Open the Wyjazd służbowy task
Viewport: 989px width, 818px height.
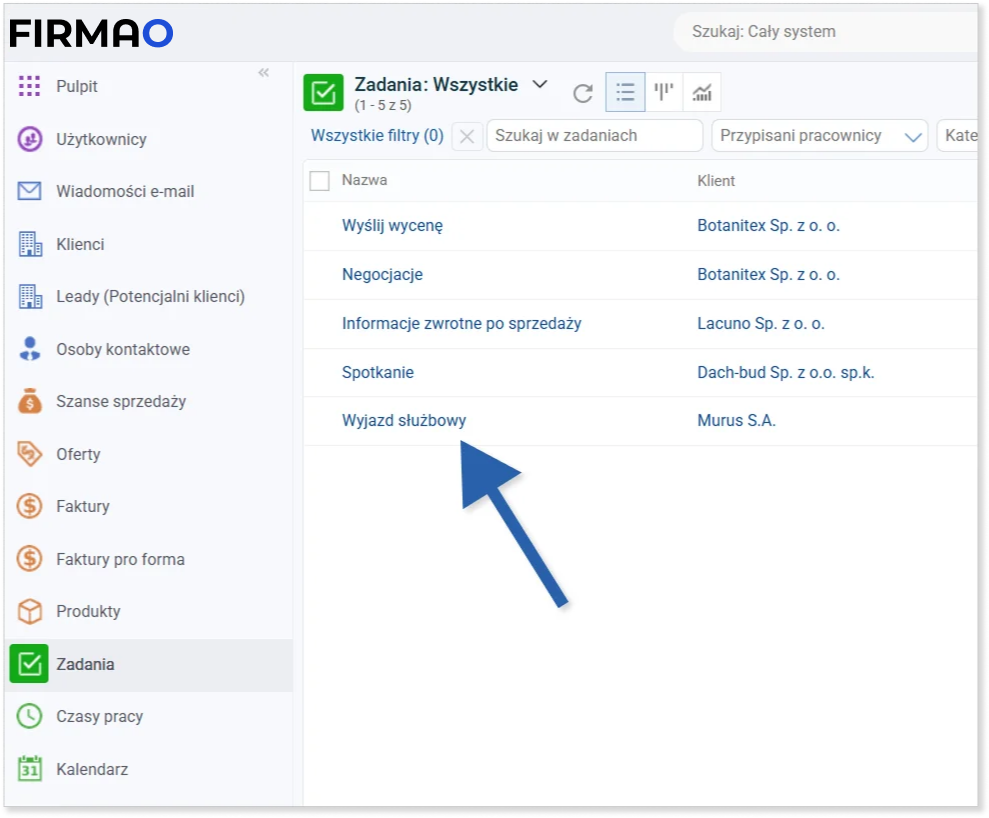[x=404, y=421]
